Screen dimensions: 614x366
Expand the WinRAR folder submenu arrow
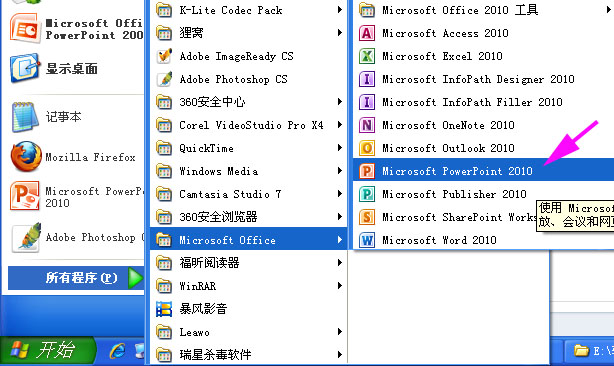click(x=340, y=286)
